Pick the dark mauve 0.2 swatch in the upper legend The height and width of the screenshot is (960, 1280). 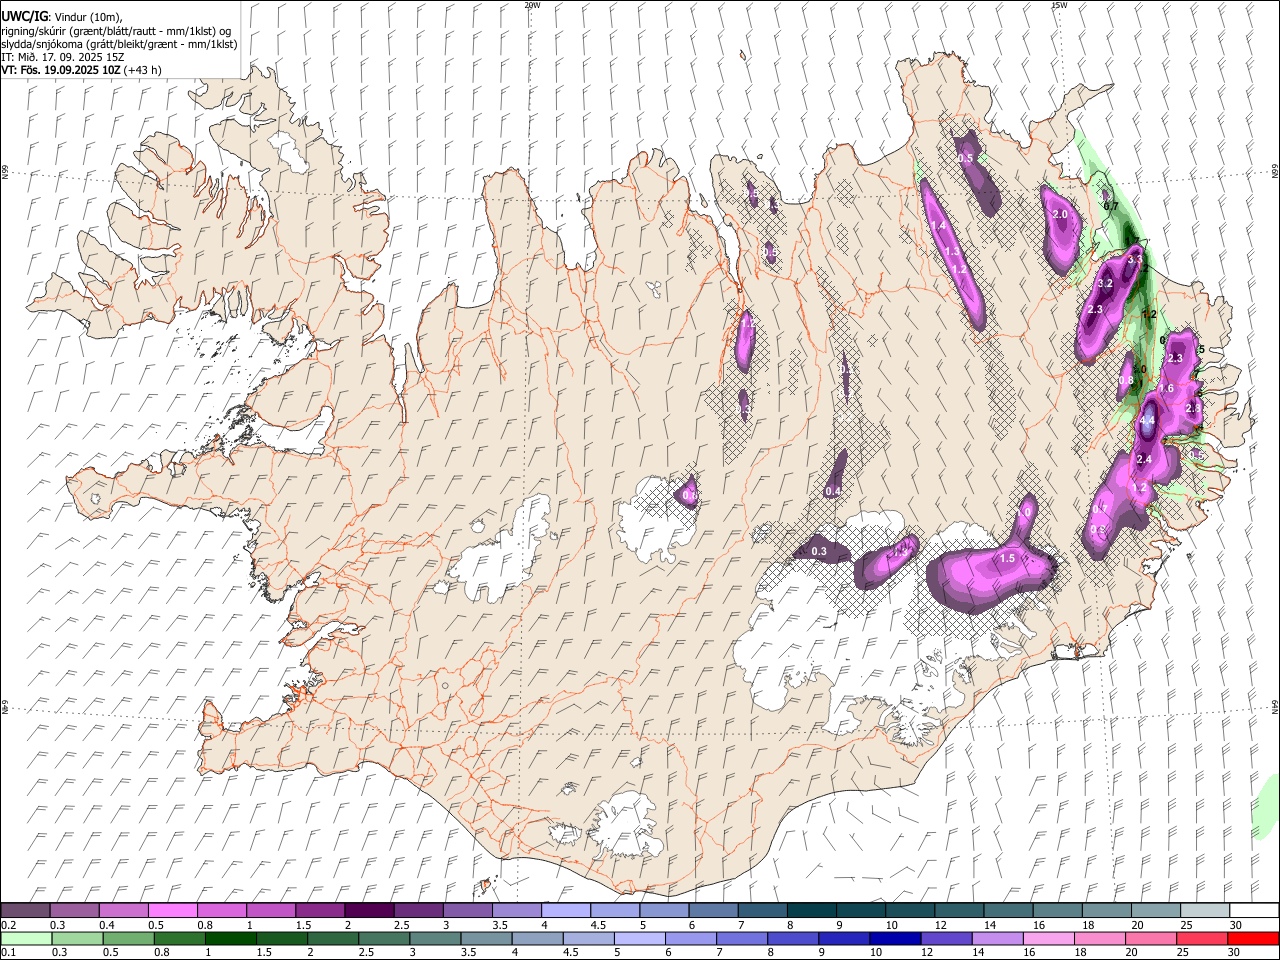25,910
